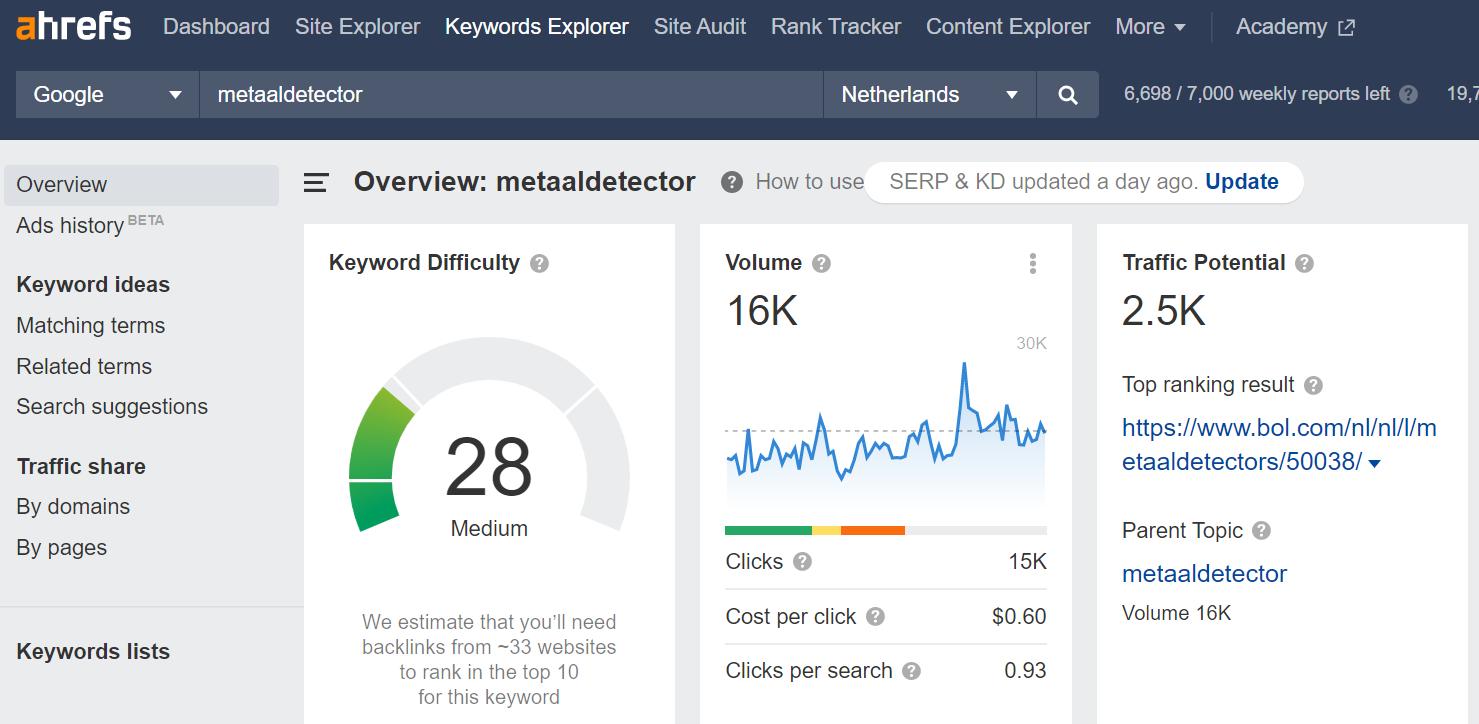Open Search suggestions report
Screen dimensions: 1479x724
(x=112, y=407)
